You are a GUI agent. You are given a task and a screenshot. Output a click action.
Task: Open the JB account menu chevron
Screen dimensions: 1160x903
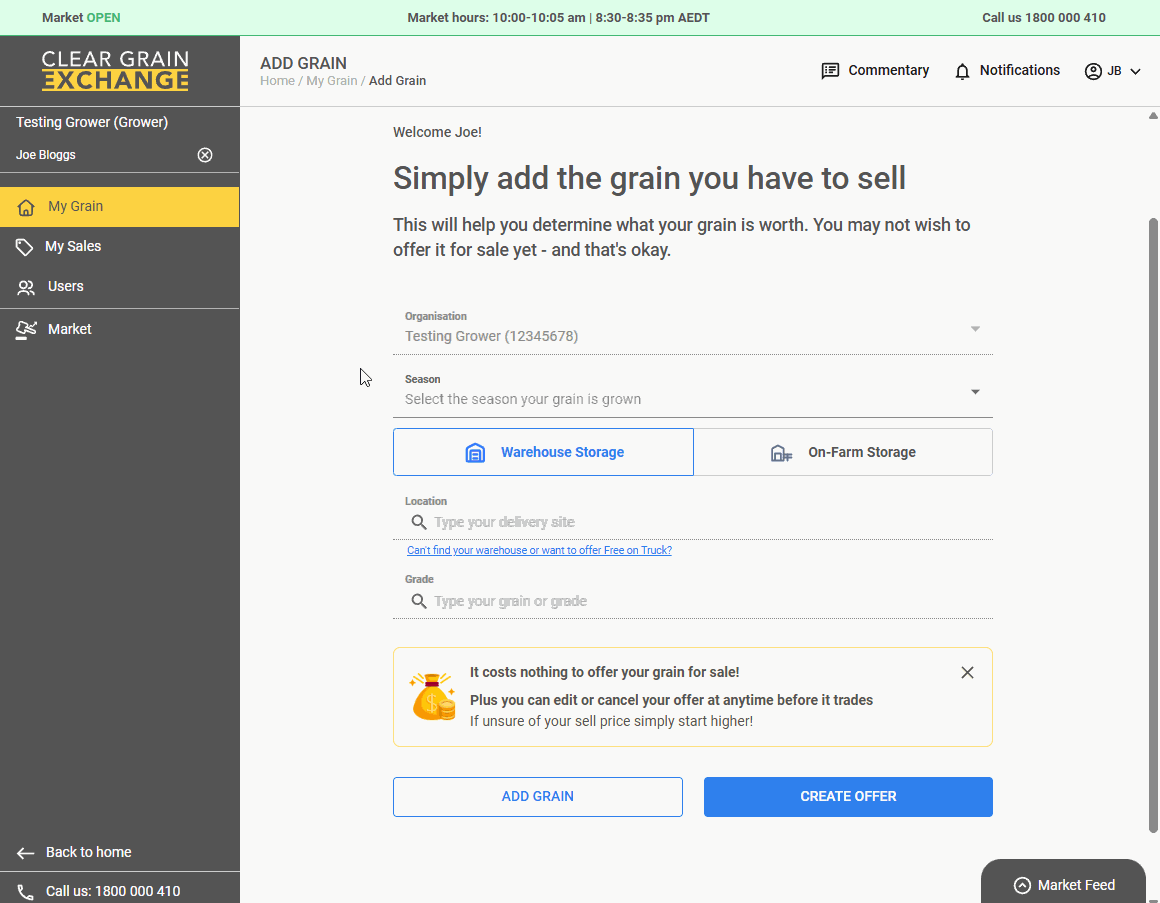tap(1135, 72)
